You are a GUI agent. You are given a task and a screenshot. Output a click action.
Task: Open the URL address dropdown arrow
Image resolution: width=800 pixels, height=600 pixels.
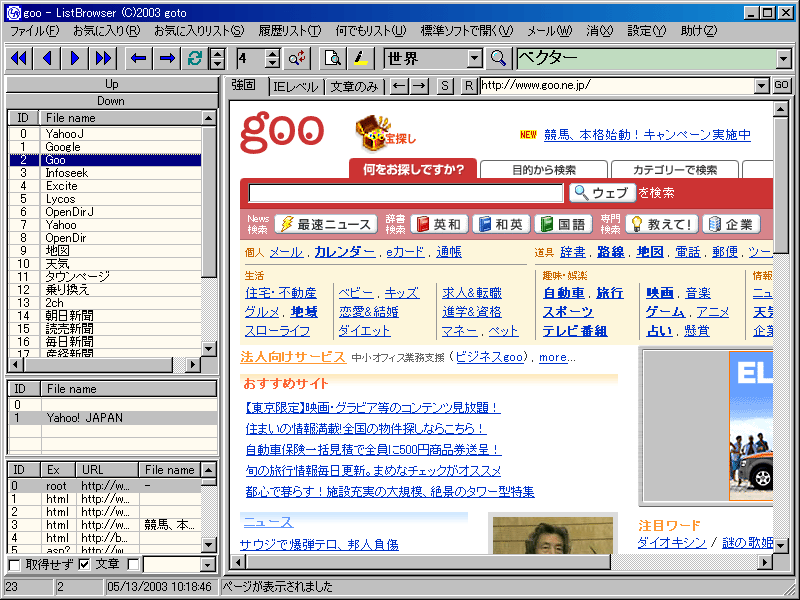(762, 86)
